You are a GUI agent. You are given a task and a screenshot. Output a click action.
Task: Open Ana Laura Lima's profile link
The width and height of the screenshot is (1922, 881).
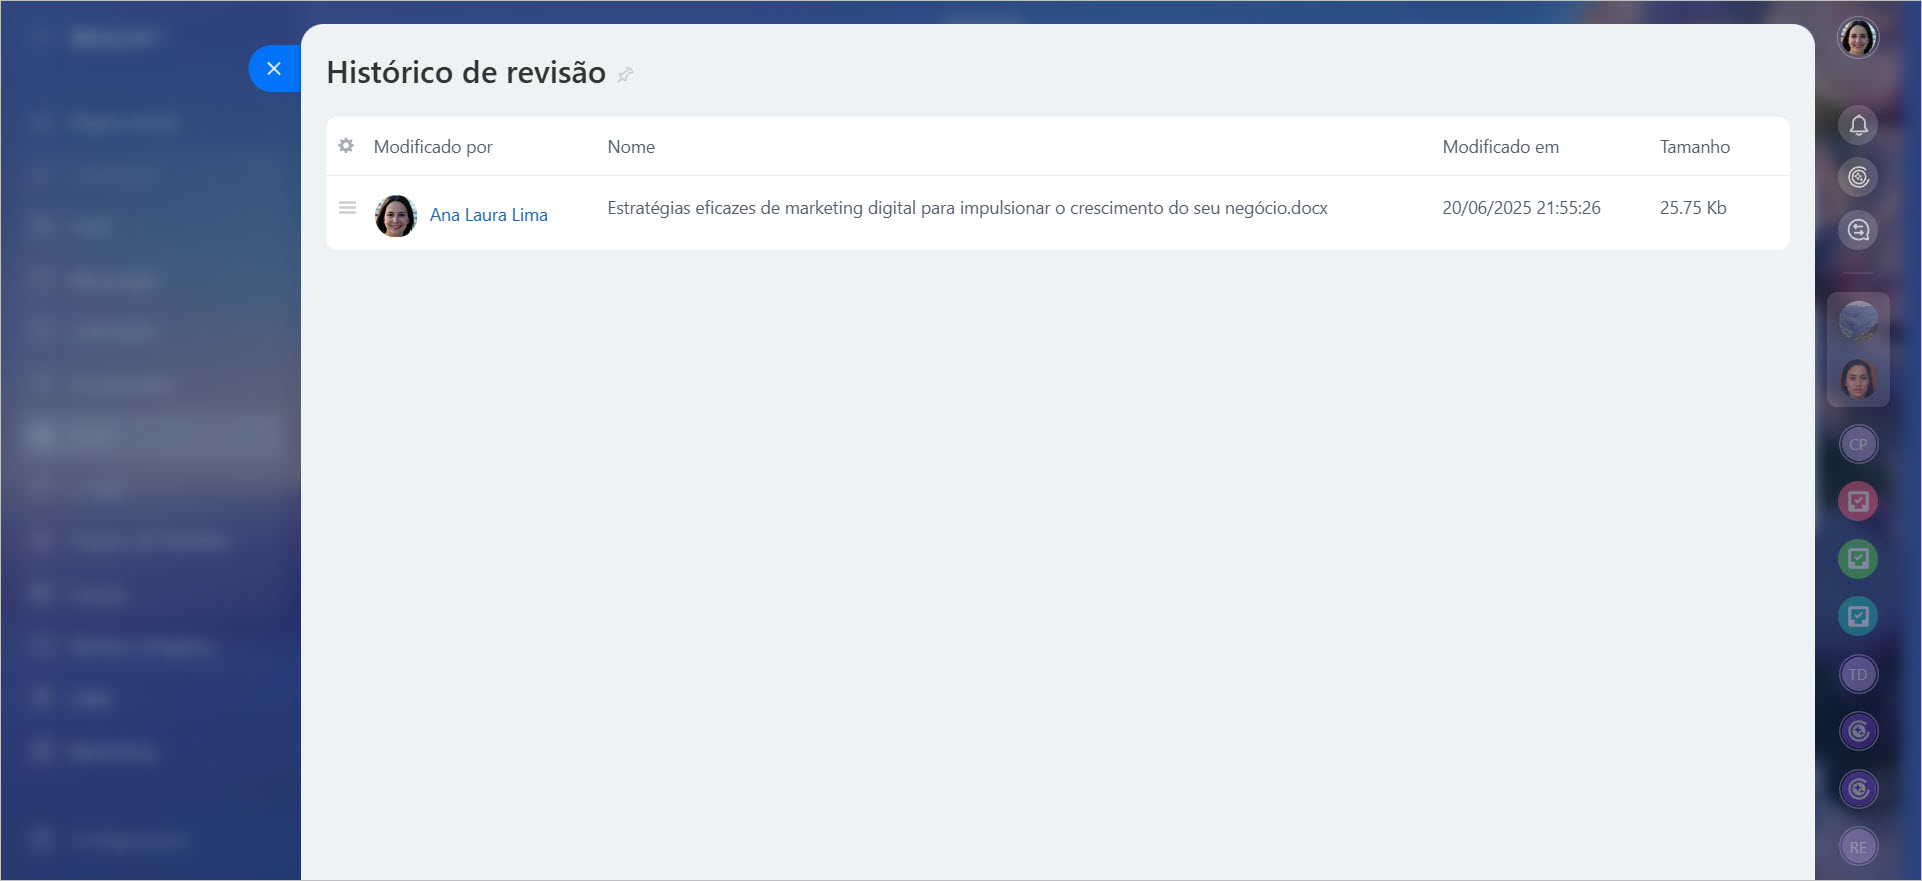[x=489, y=215]
